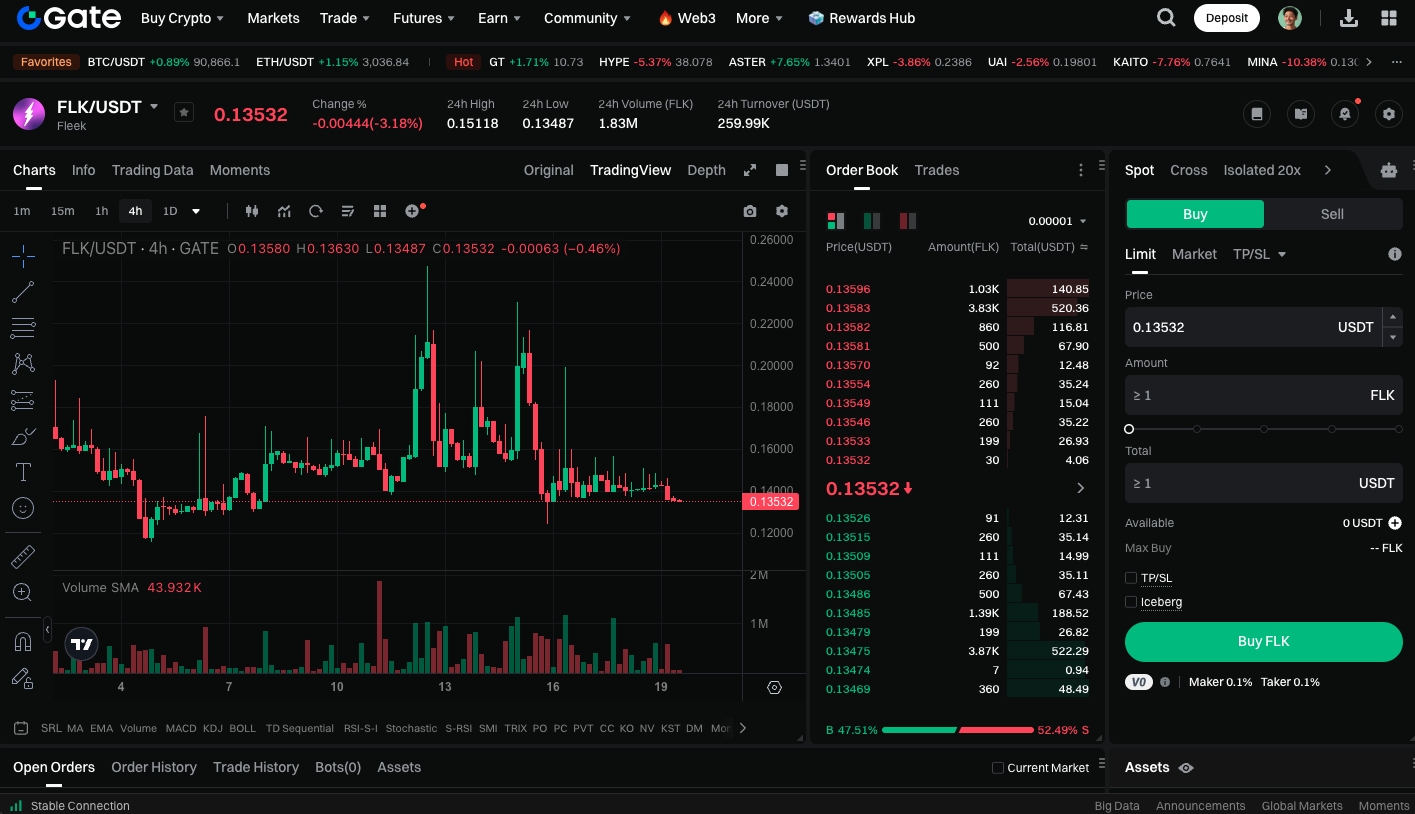
Task: Open order book precision 0.00001 dropdown
Action: point(1057,221)
